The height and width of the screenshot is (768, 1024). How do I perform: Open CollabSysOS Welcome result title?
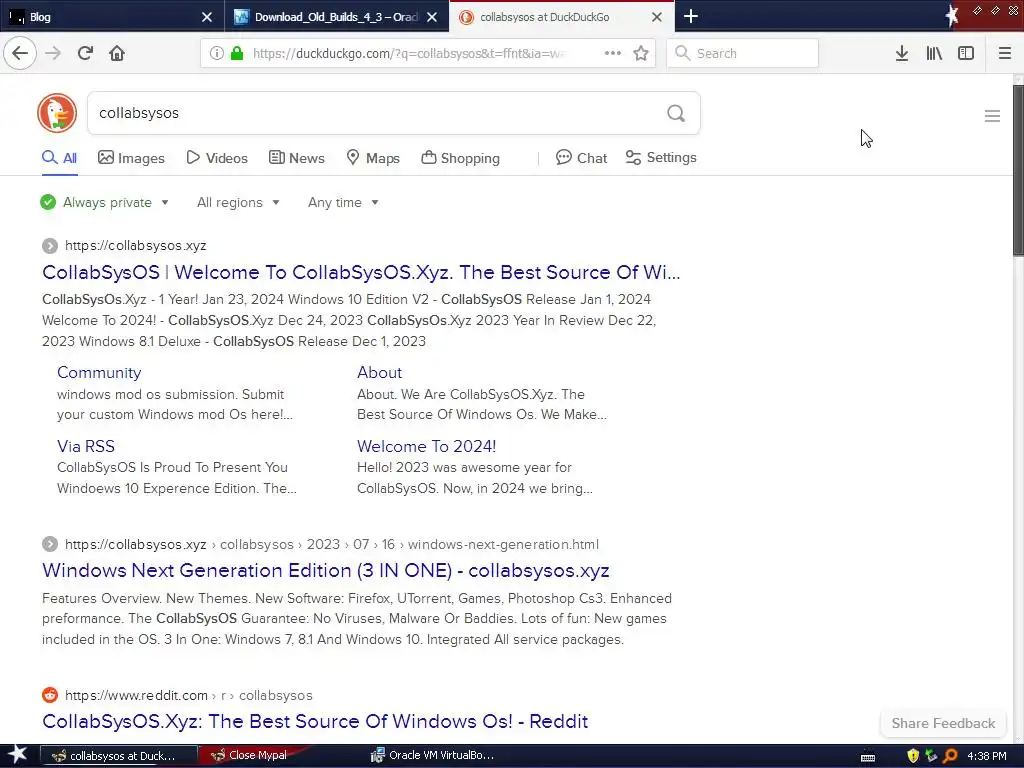tap(361, 272)
